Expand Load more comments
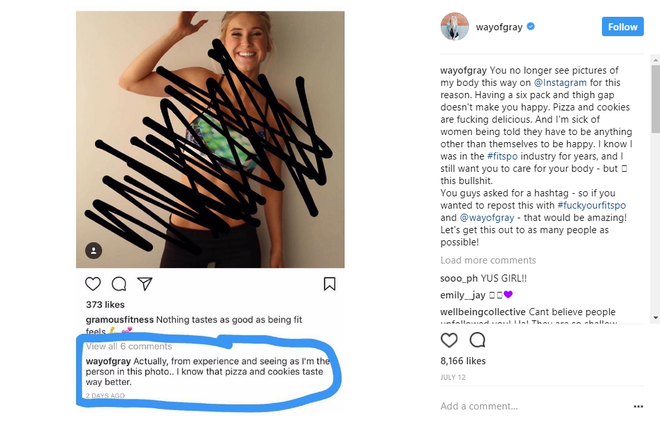This screenshot has height=425, width=660. [488, 260]
